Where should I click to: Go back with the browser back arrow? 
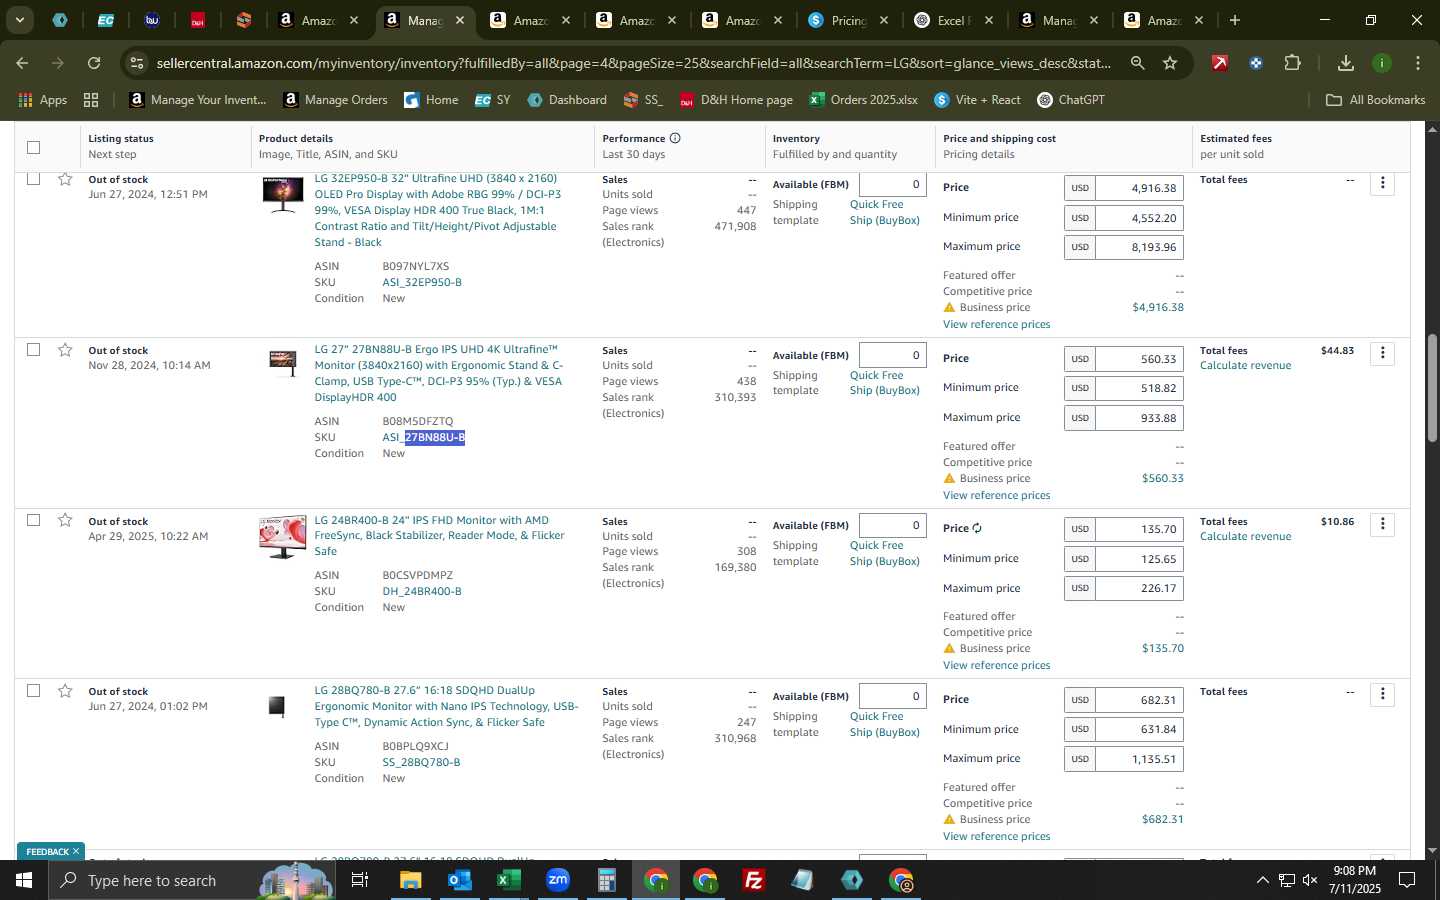point(22,63)
